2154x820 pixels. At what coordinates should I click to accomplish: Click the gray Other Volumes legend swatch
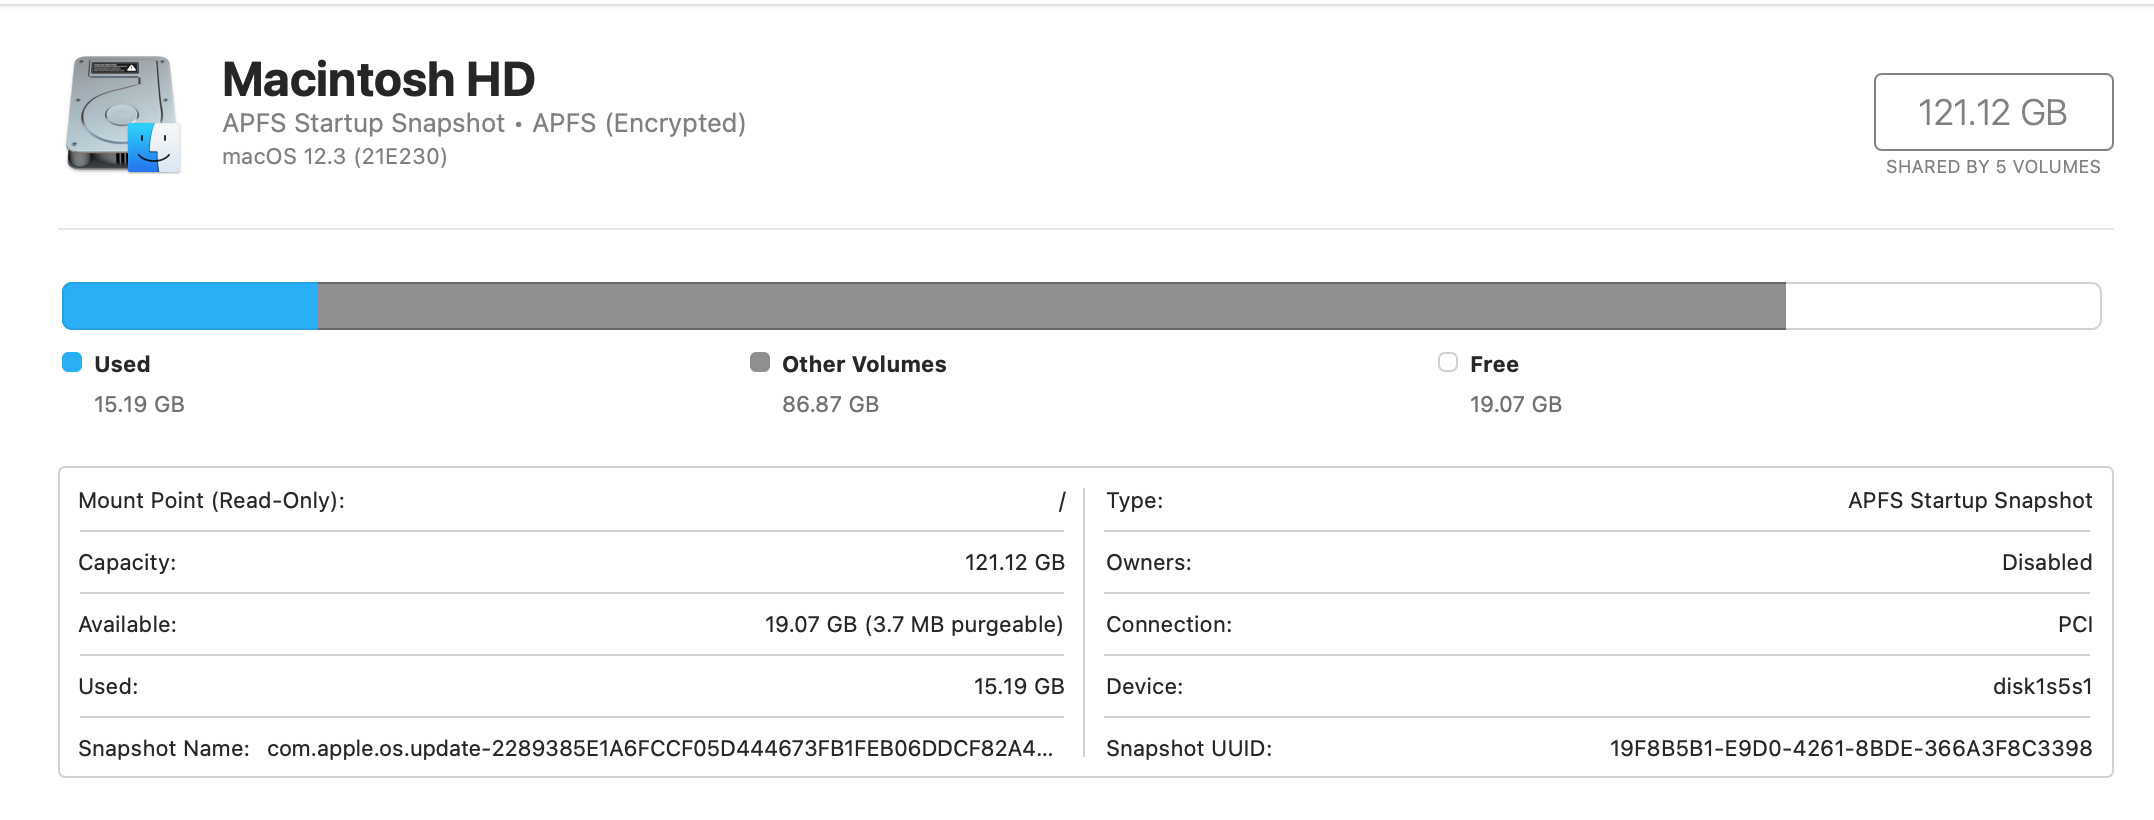coord(760,362)
